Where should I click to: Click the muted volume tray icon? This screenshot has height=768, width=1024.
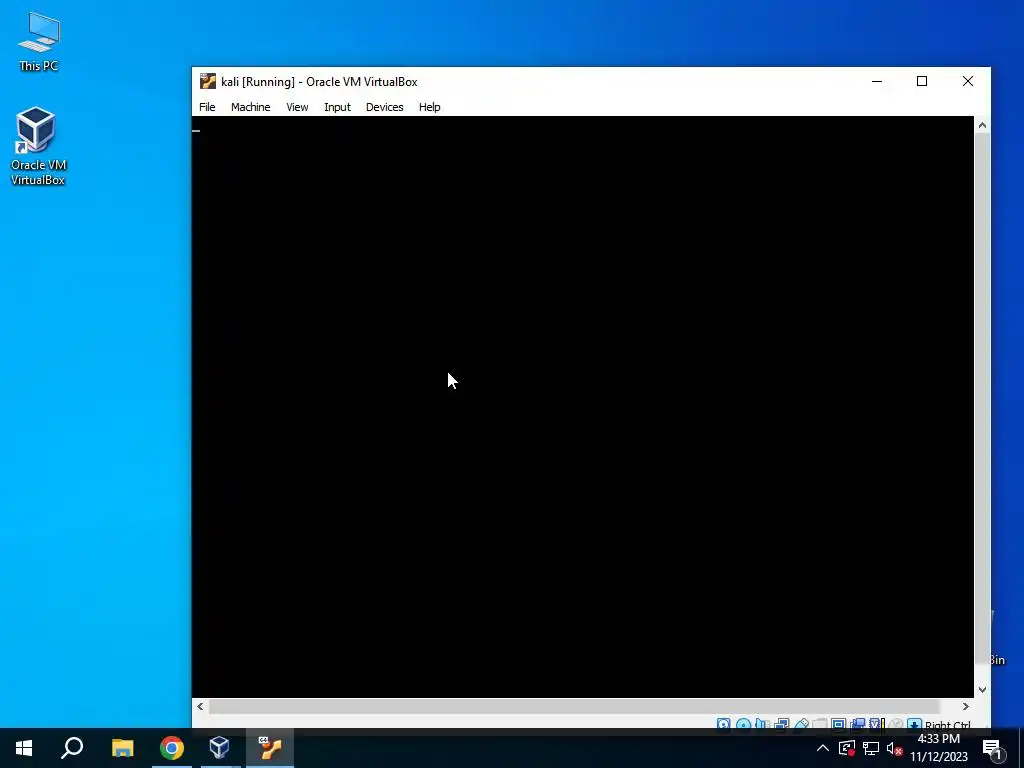[895, 748]
